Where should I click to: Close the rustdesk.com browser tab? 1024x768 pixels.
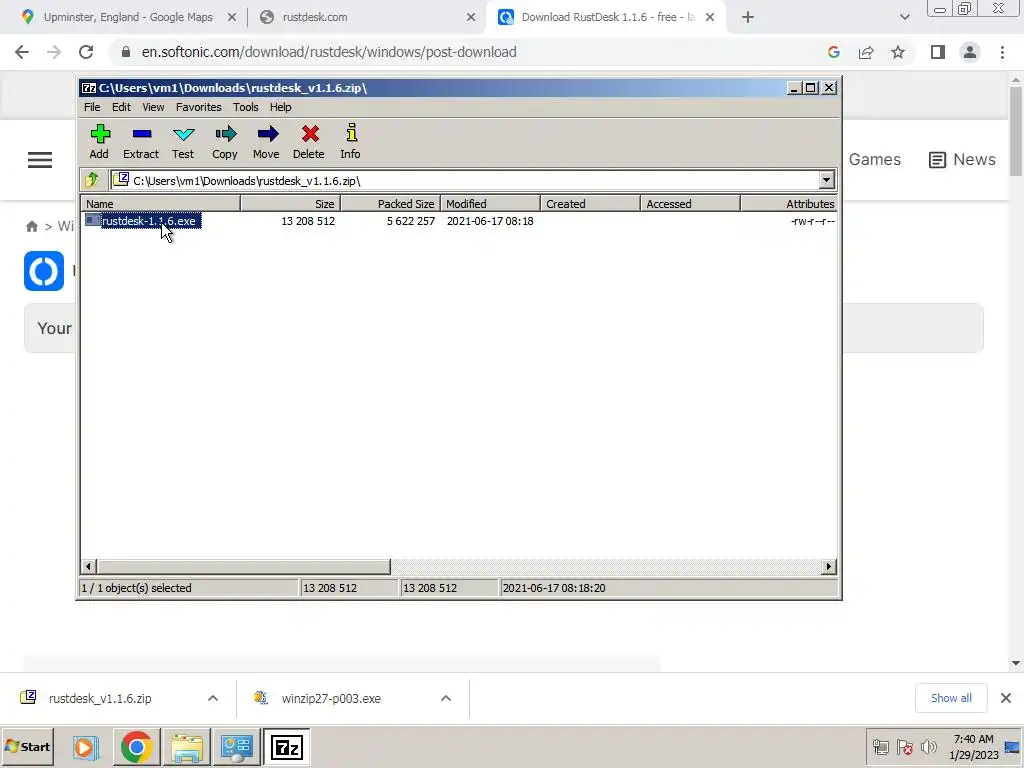tap(471, 18)
